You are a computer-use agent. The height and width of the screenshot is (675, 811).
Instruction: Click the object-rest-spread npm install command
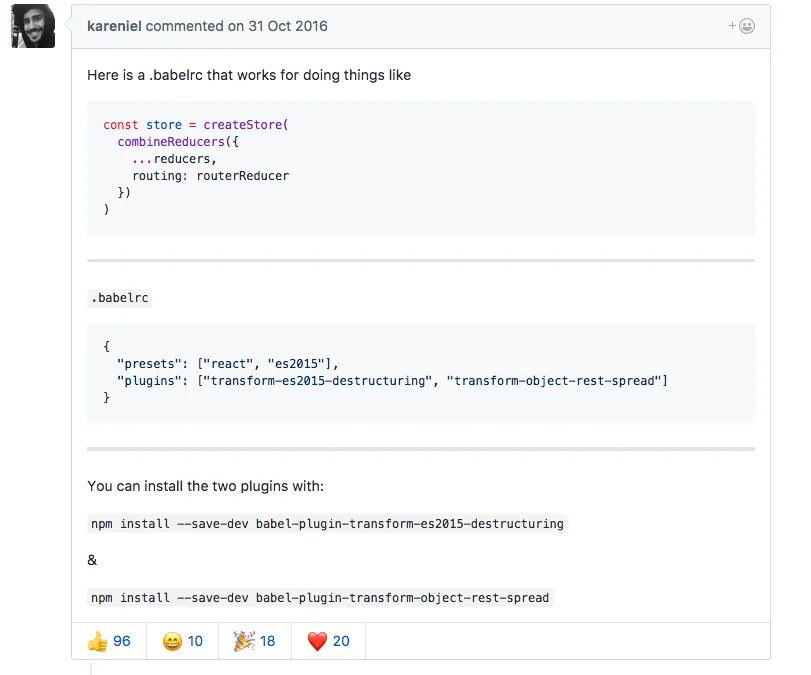click(320, 598)
